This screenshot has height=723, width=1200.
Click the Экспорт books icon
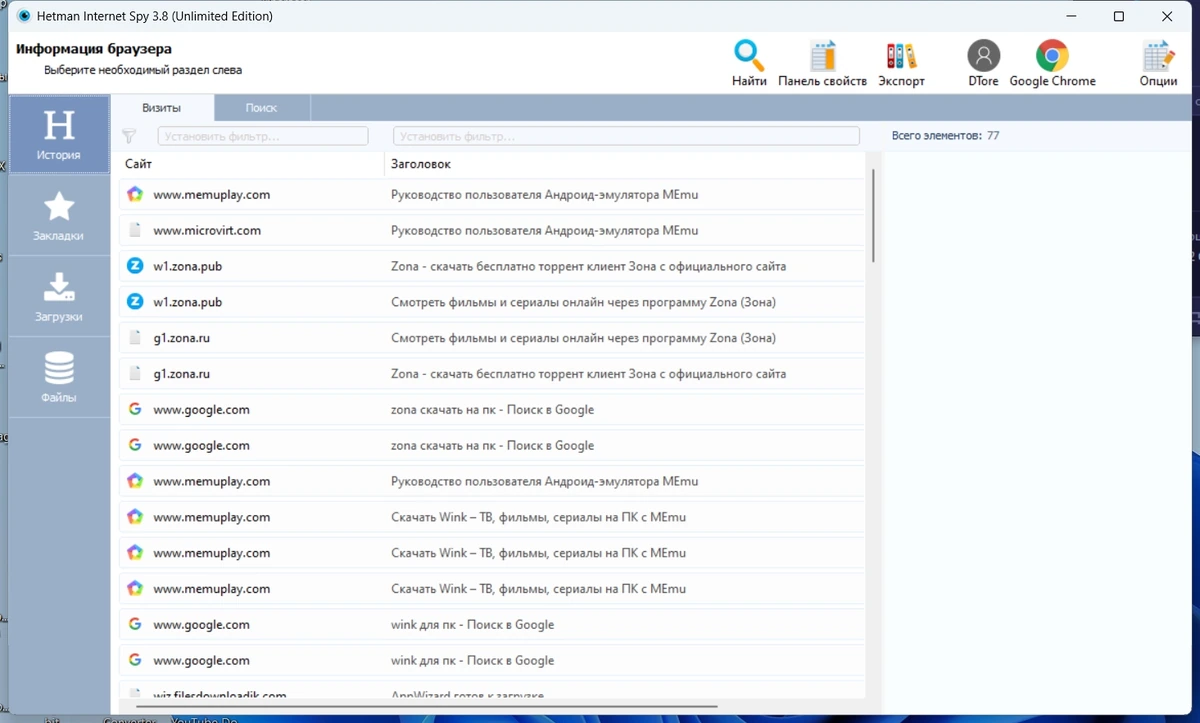[x=901, y=55]
